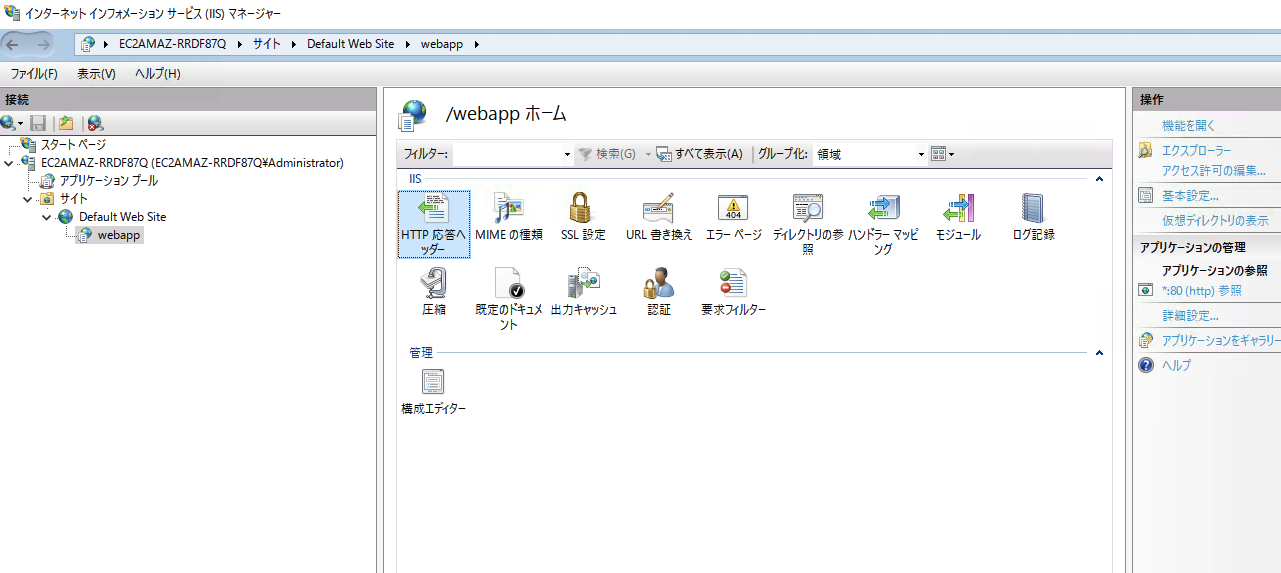
Task: Click アプリケーションをギャラリー link
Action: (1221, 341)
